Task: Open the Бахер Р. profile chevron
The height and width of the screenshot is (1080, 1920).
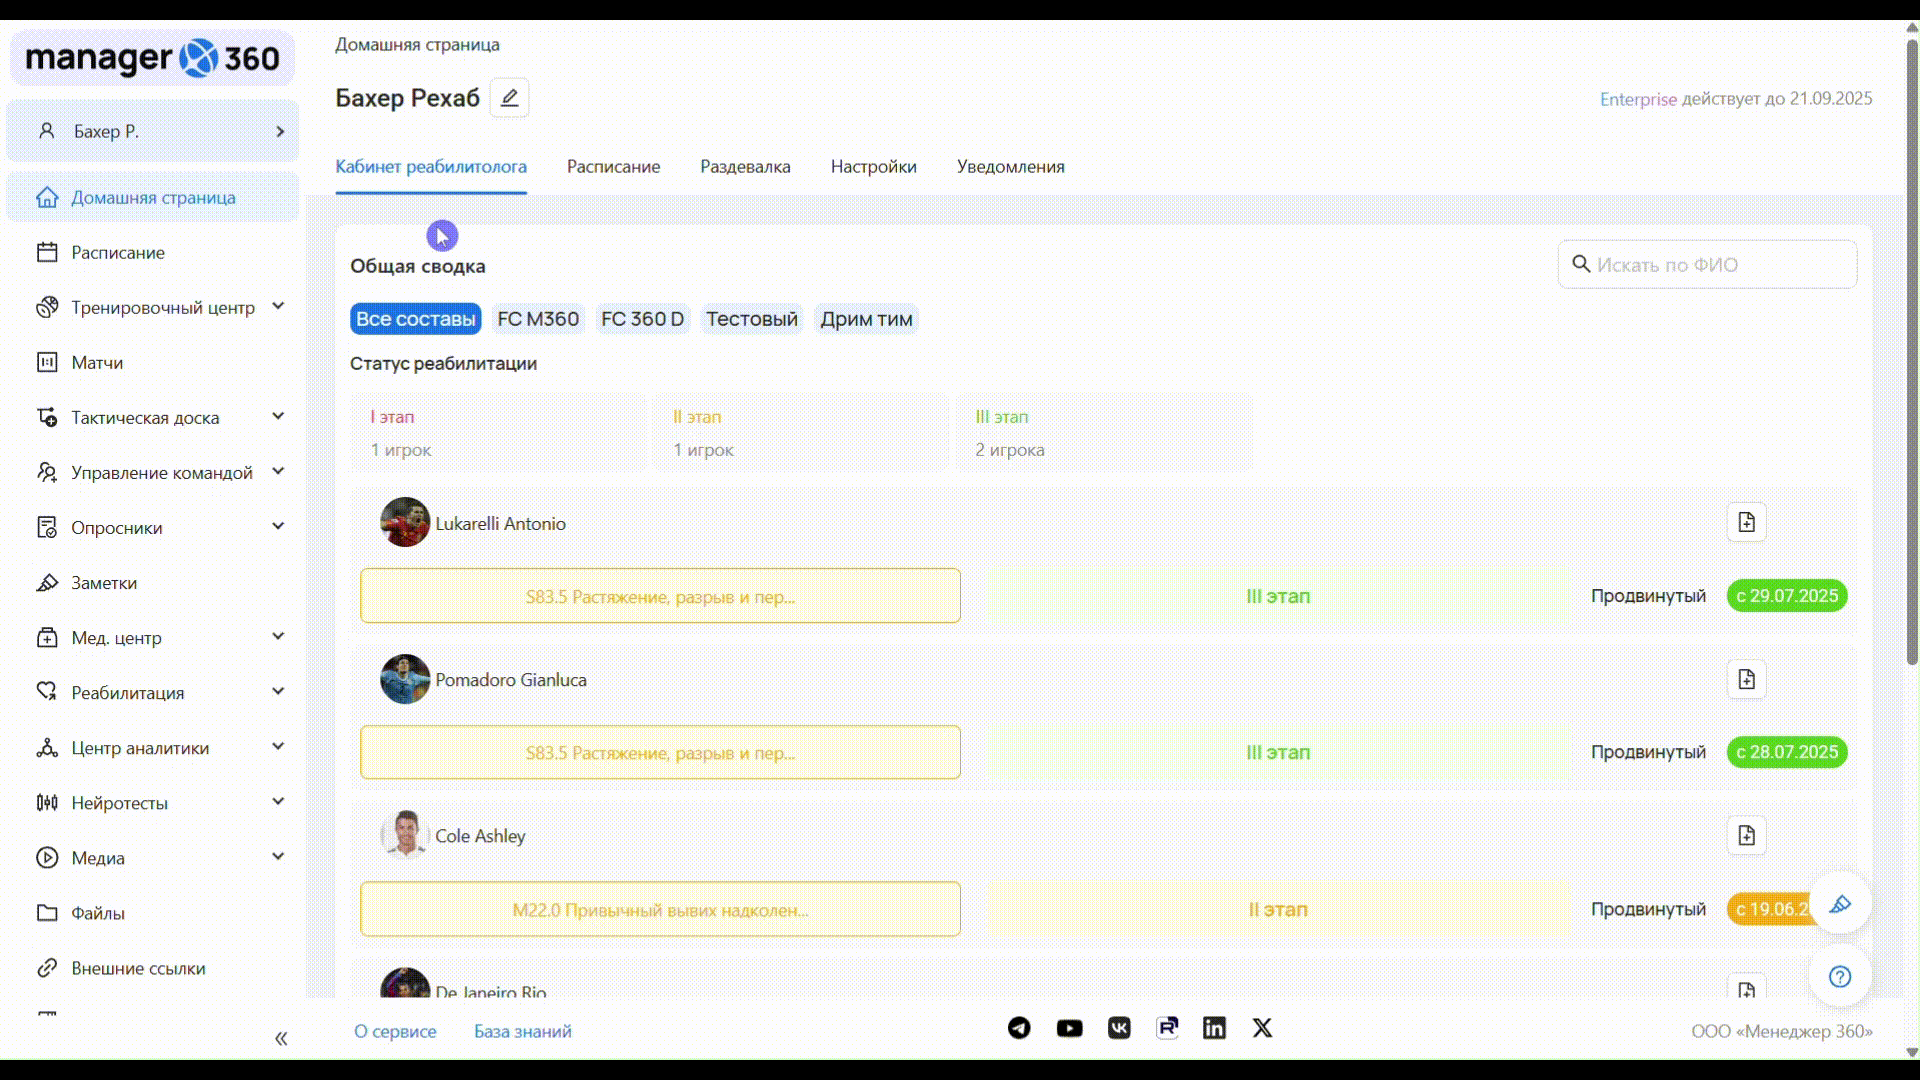Action: [280, 131]
